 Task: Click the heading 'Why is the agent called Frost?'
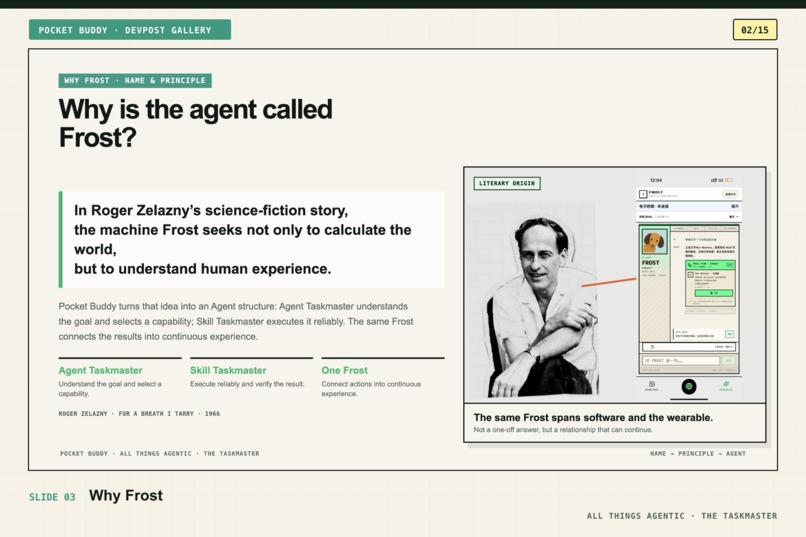pyautogui.click(x=195, y=123)
